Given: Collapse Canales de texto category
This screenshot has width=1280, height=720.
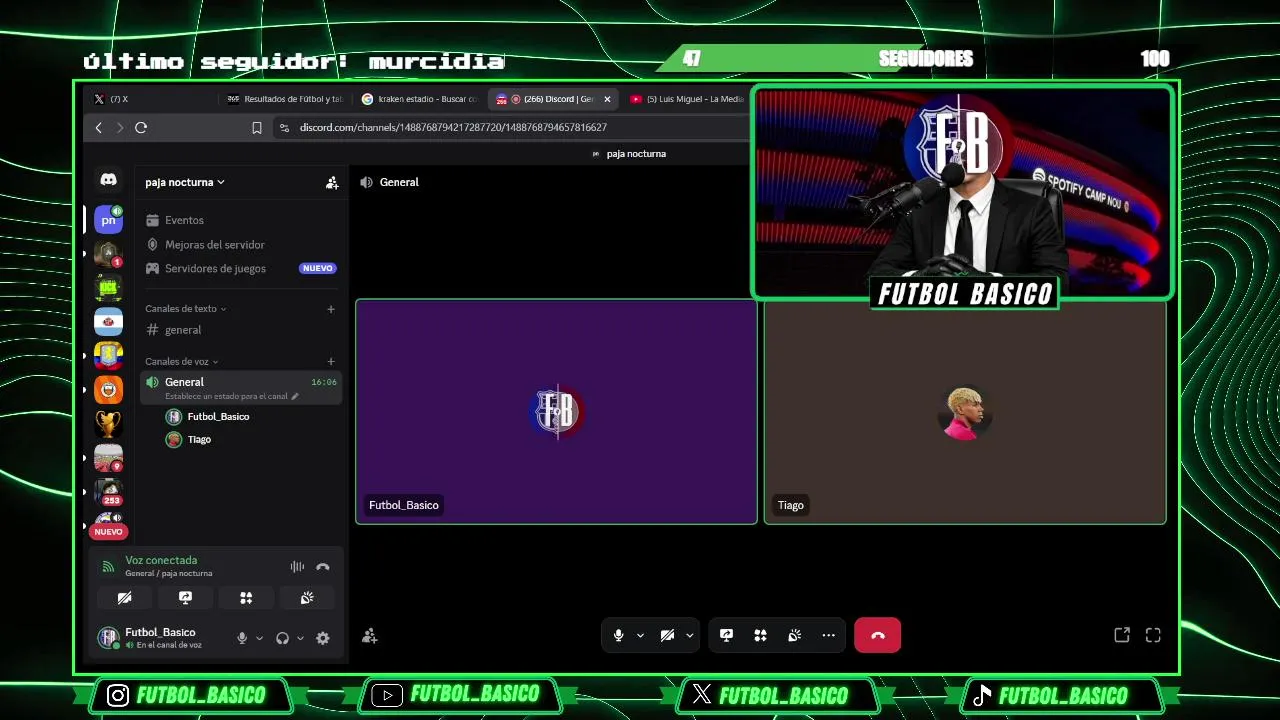Looking at the screenshot, I should (x=186, y=309).
